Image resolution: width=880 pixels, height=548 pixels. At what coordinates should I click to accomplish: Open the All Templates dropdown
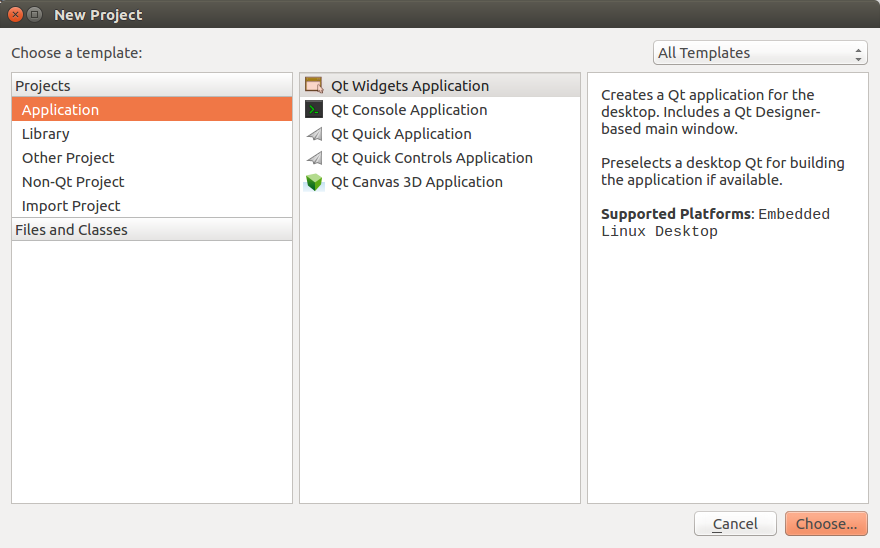coord(758,53)
